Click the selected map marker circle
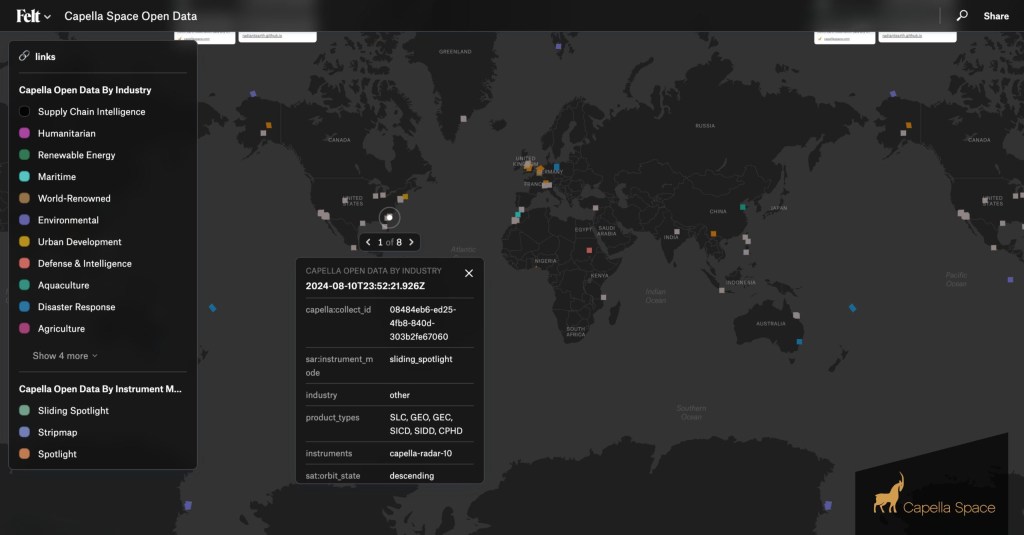The height and width of the screenshot is (535, 1024). click(x=389, y=217)
